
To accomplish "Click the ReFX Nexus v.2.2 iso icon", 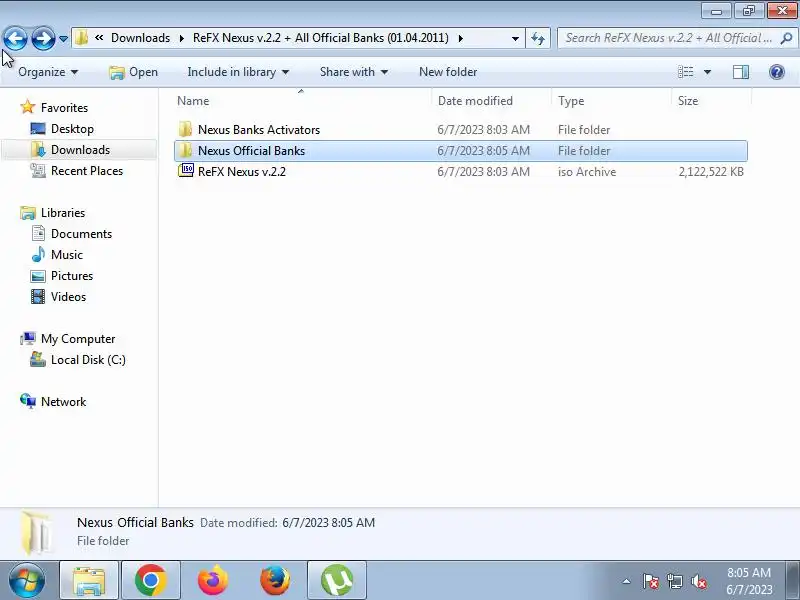I will [186, 170].
